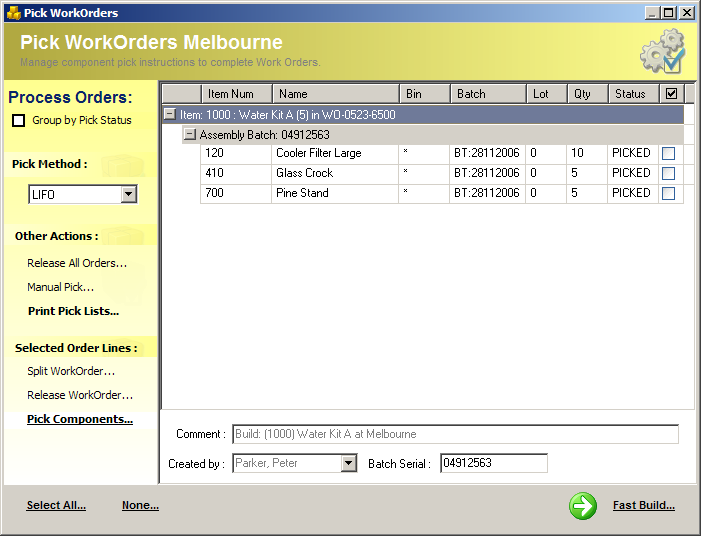Click the Pick Components link
Screen dimensions: 701x536
click(x=80, y=420)
